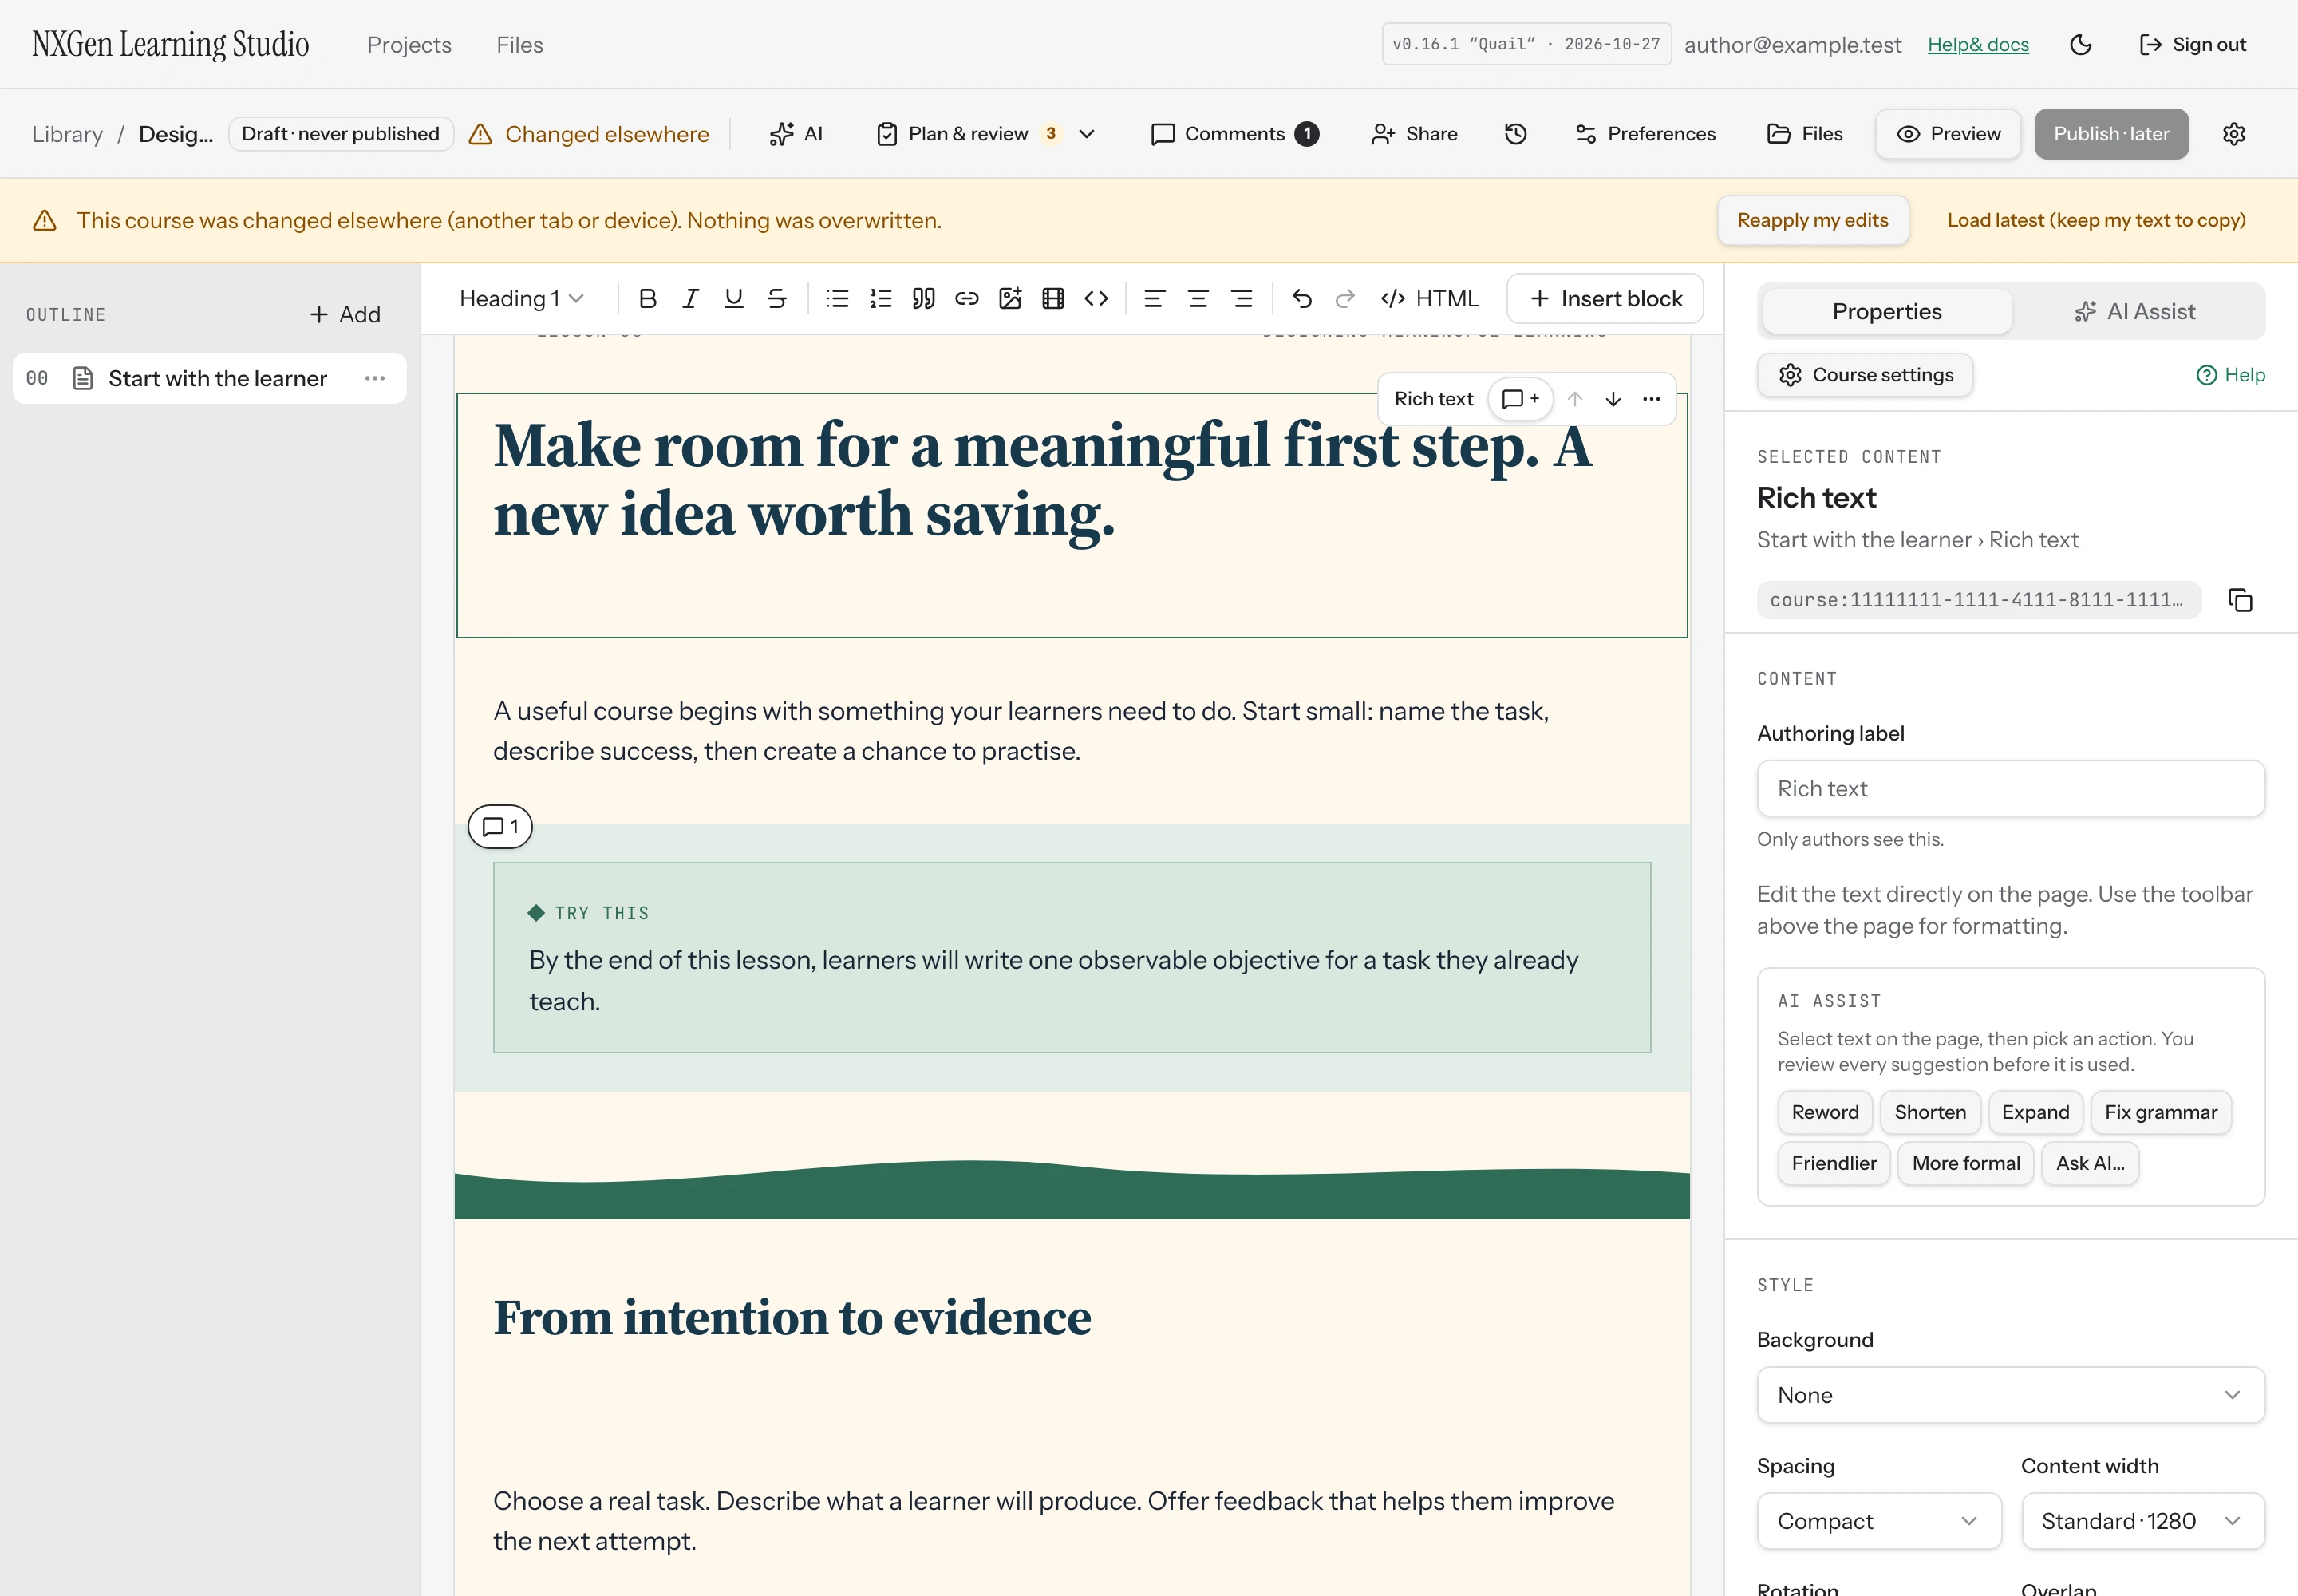Image resolution: width=2298 pixels, height=1596 pixels.
Task: Open the Spacing Compact dropdown
Action: [x=1879, y=1521]
